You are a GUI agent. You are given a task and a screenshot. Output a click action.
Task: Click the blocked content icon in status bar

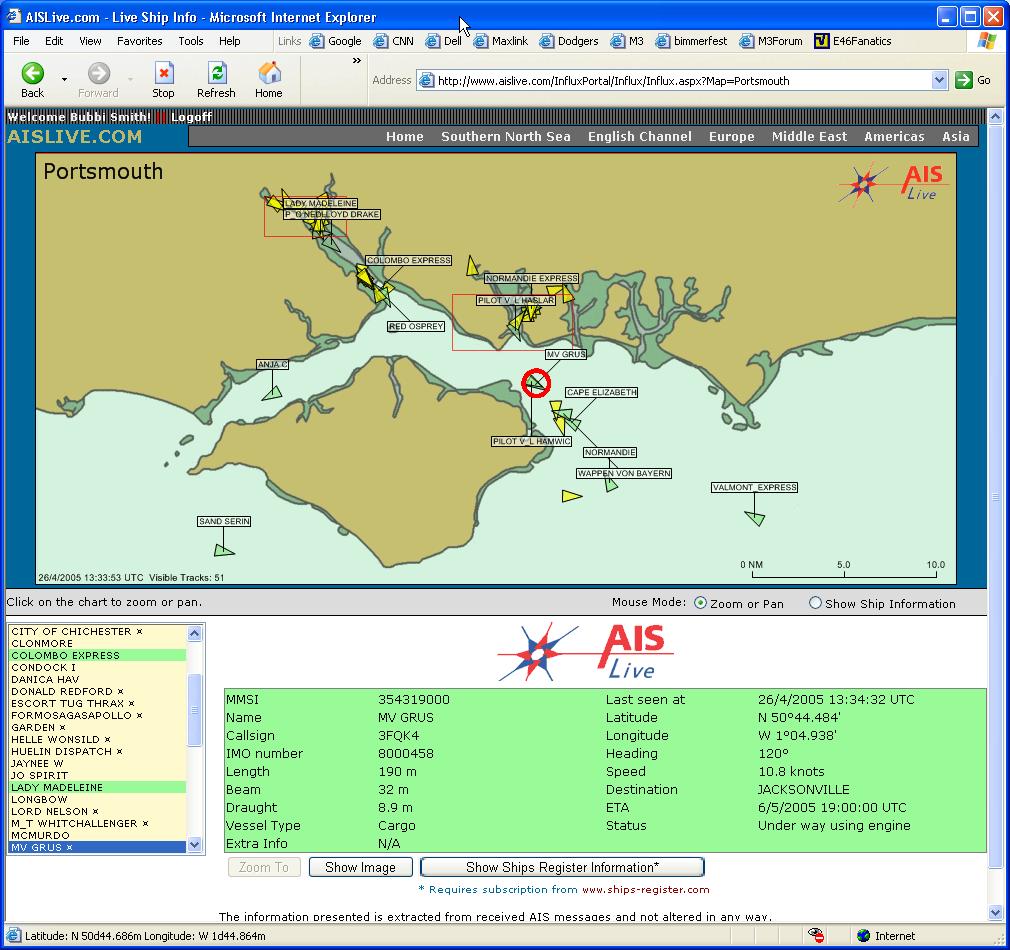pyautogui.click(x=815, y=936)
